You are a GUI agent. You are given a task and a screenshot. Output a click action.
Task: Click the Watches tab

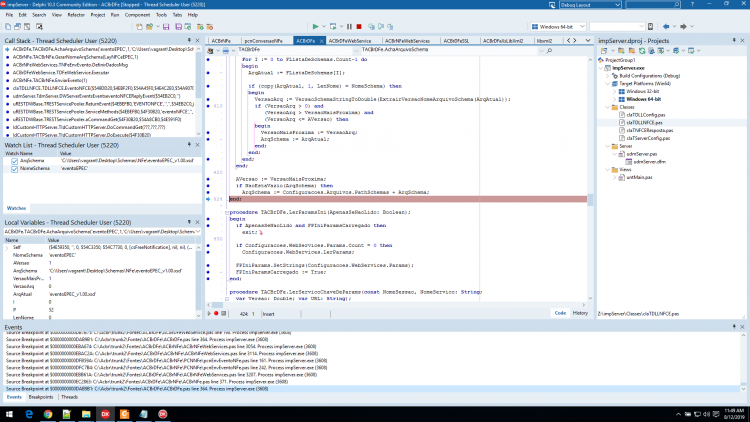pos(16,208)
